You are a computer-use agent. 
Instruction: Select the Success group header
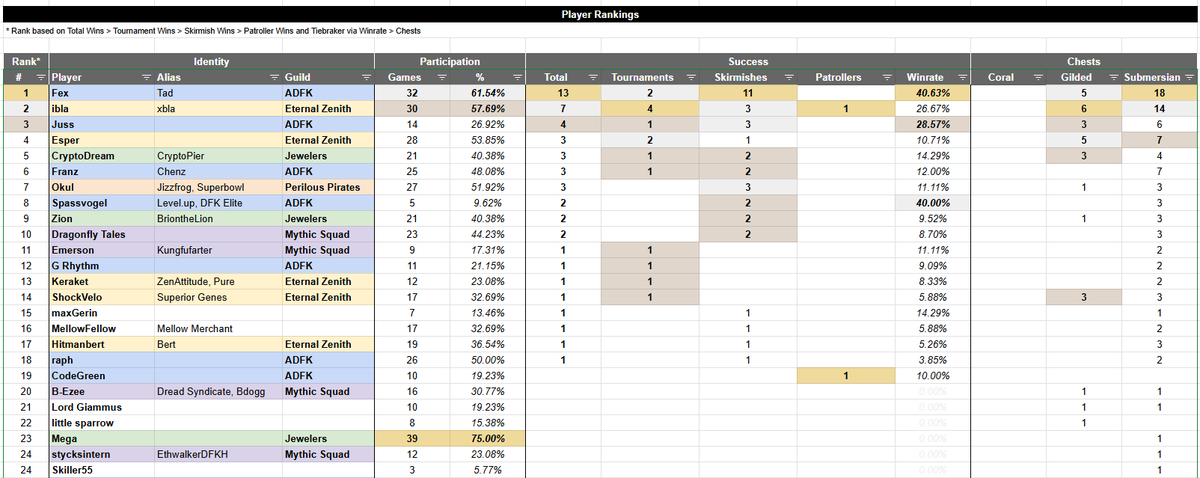(x=748, y=62)
